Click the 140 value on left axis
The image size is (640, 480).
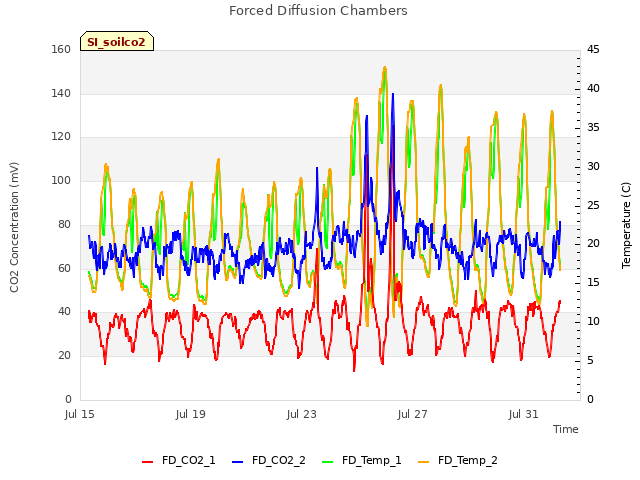point(61,93)
